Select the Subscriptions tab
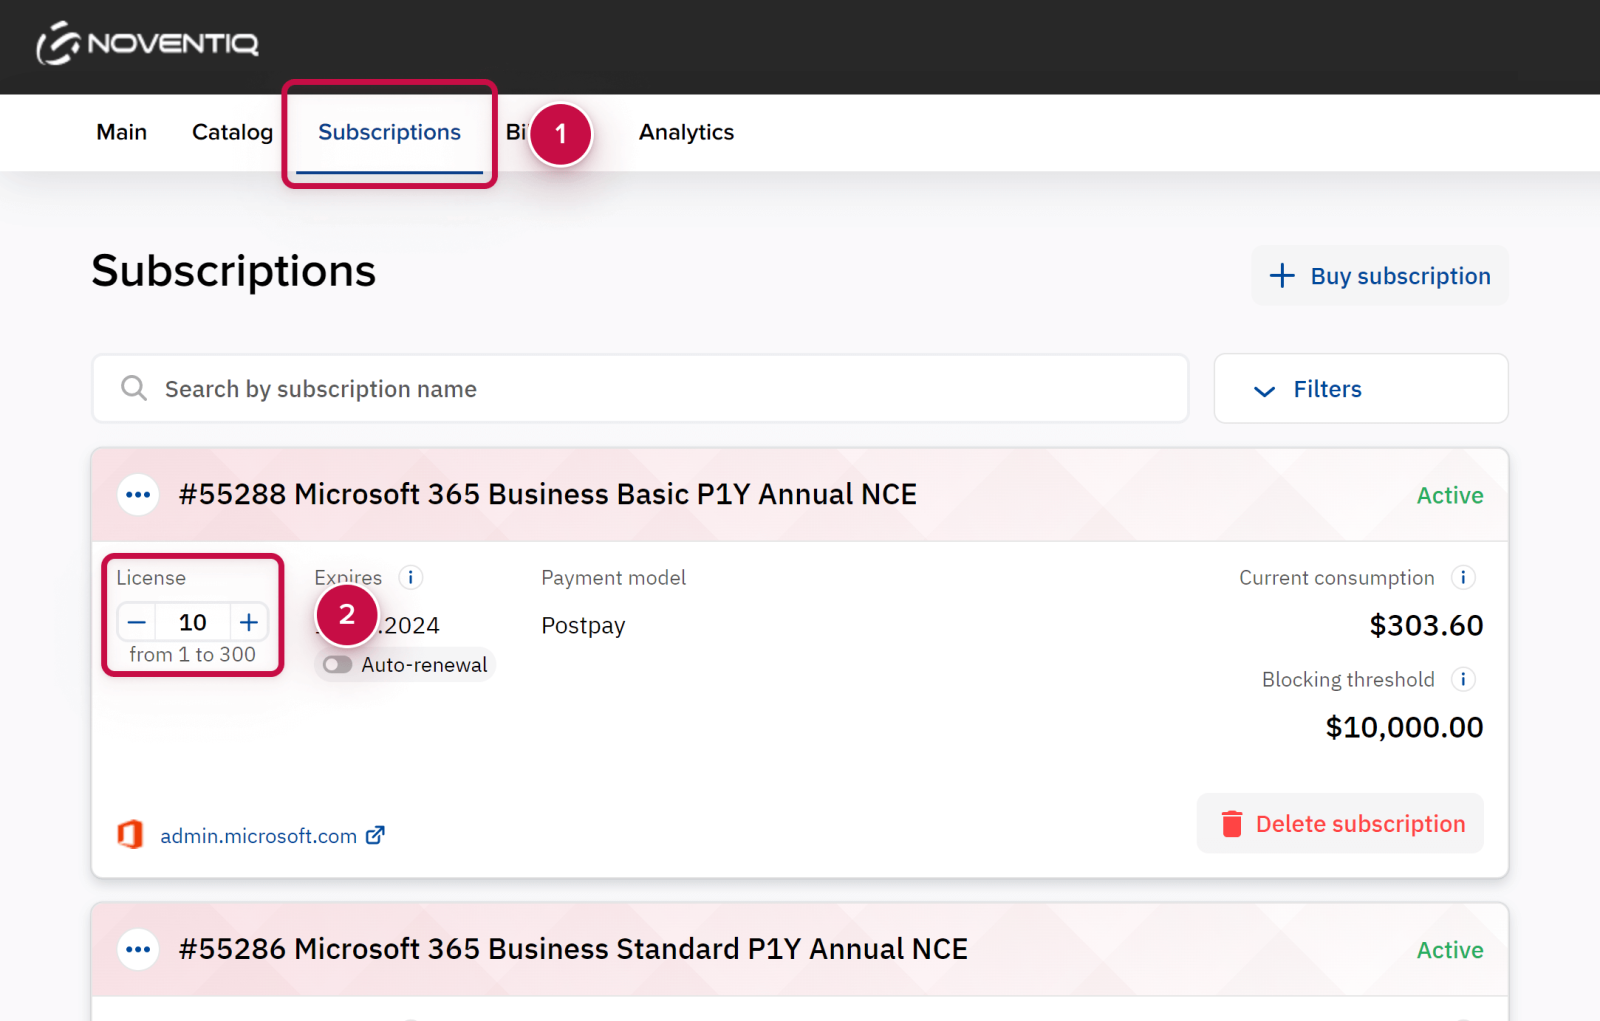The image size is (1600, 1021). coord(389,132)
